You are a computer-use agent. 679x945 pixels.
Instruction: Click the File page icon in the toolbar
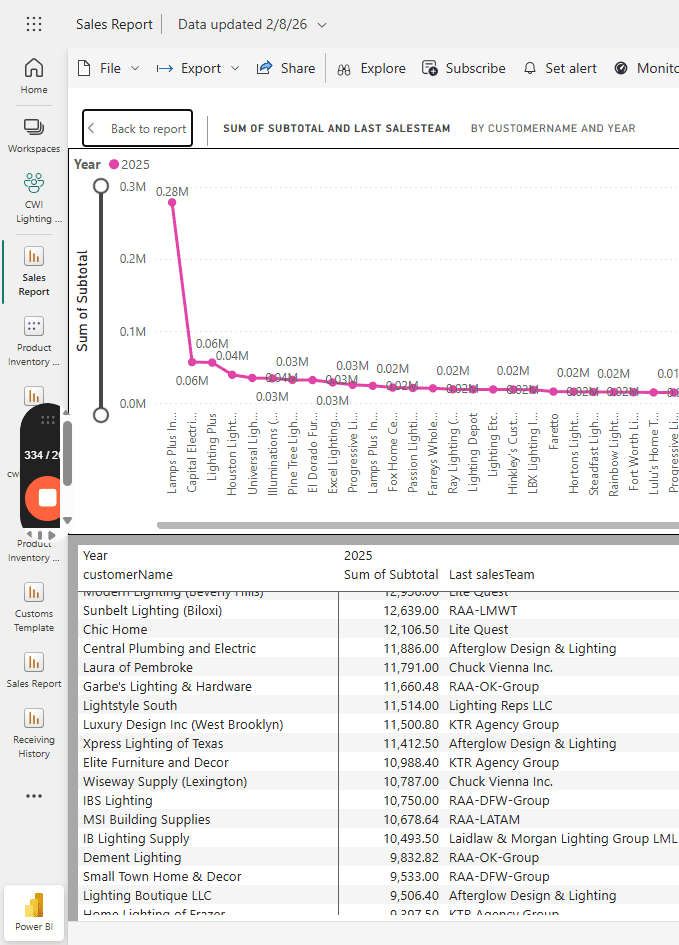pyautogui.click(x=85, y=69)
